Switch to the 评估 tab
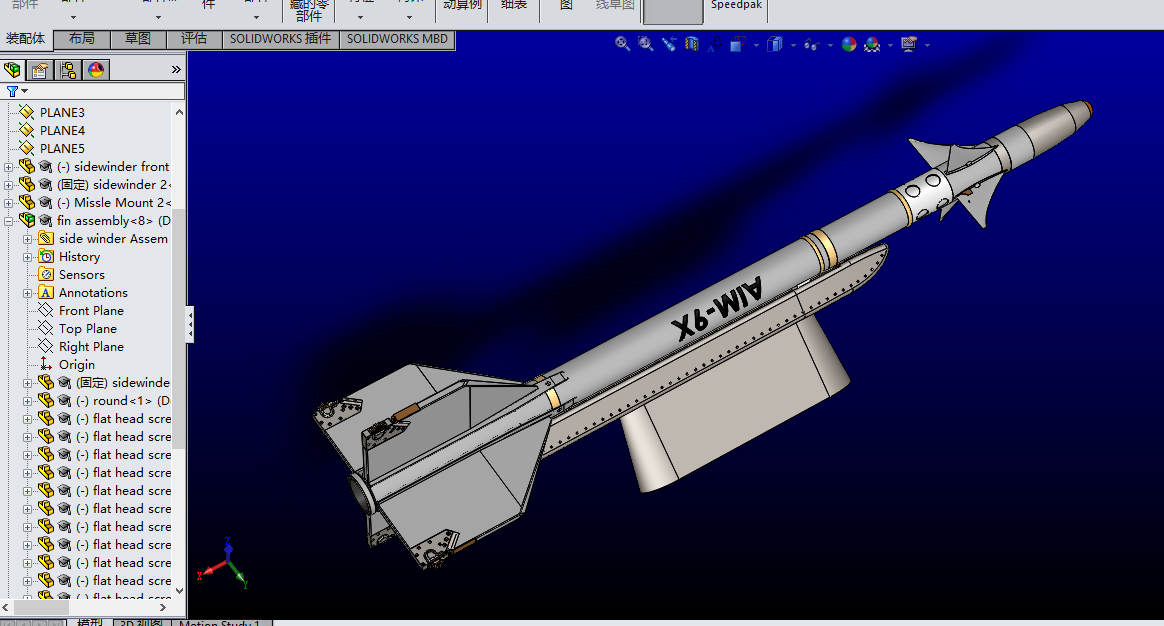 point(194,39)
